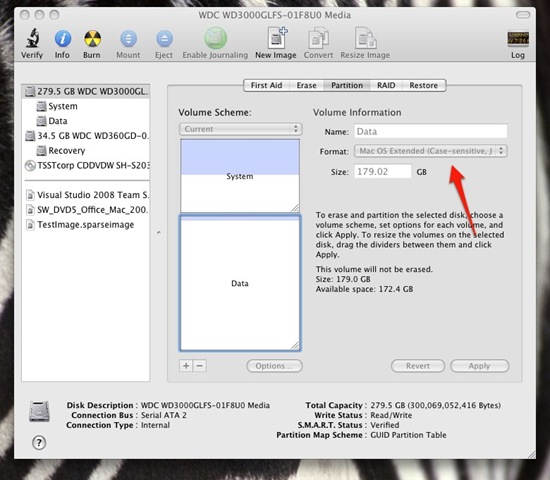Click the 'Available space: 172.4 GB' text
Image resolution: width=550 pixels, height=480 pixels.
click(364, 289)
